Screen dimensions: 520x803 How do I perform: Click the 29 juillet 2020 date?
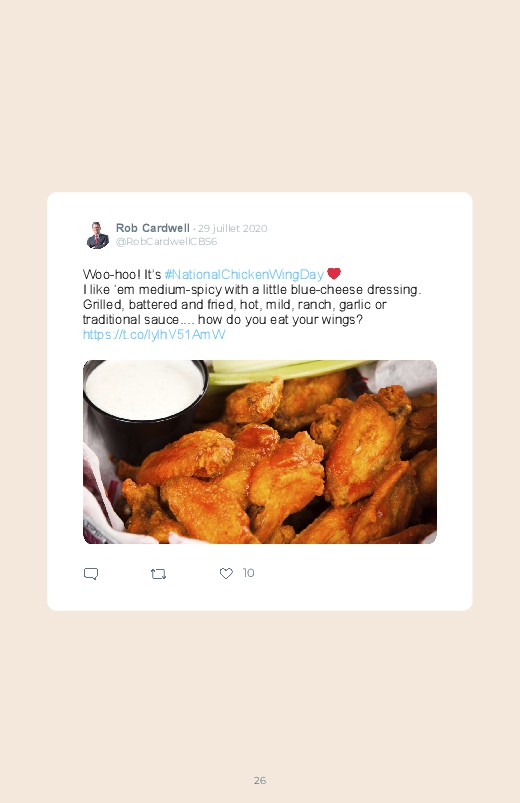233,228
